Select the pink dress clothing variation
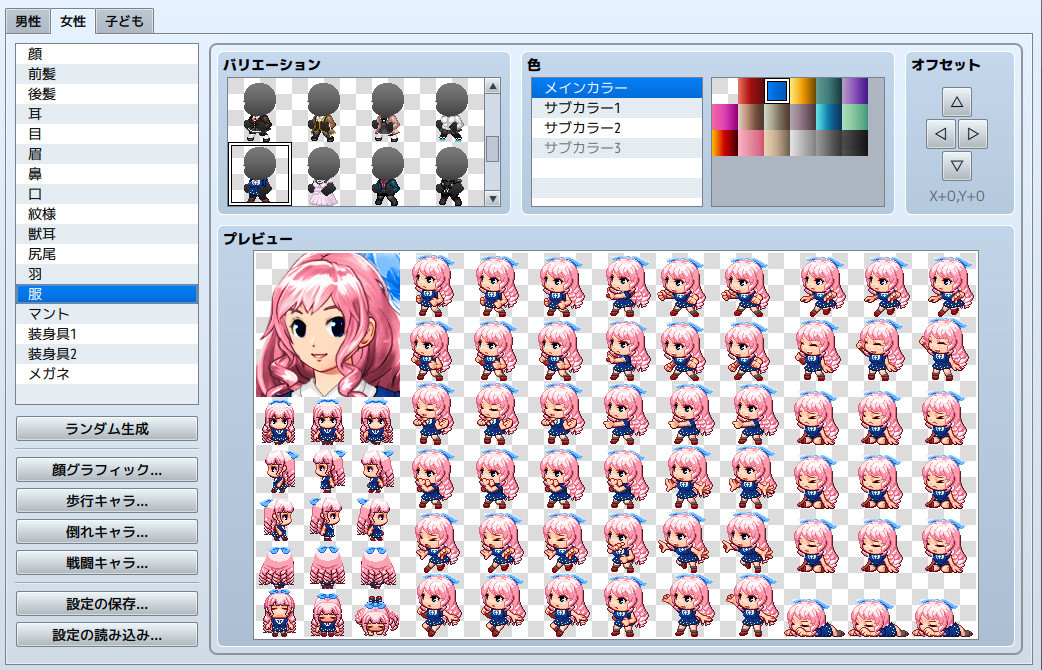Viewport: 1042px width, 670px height. (322, 175)
